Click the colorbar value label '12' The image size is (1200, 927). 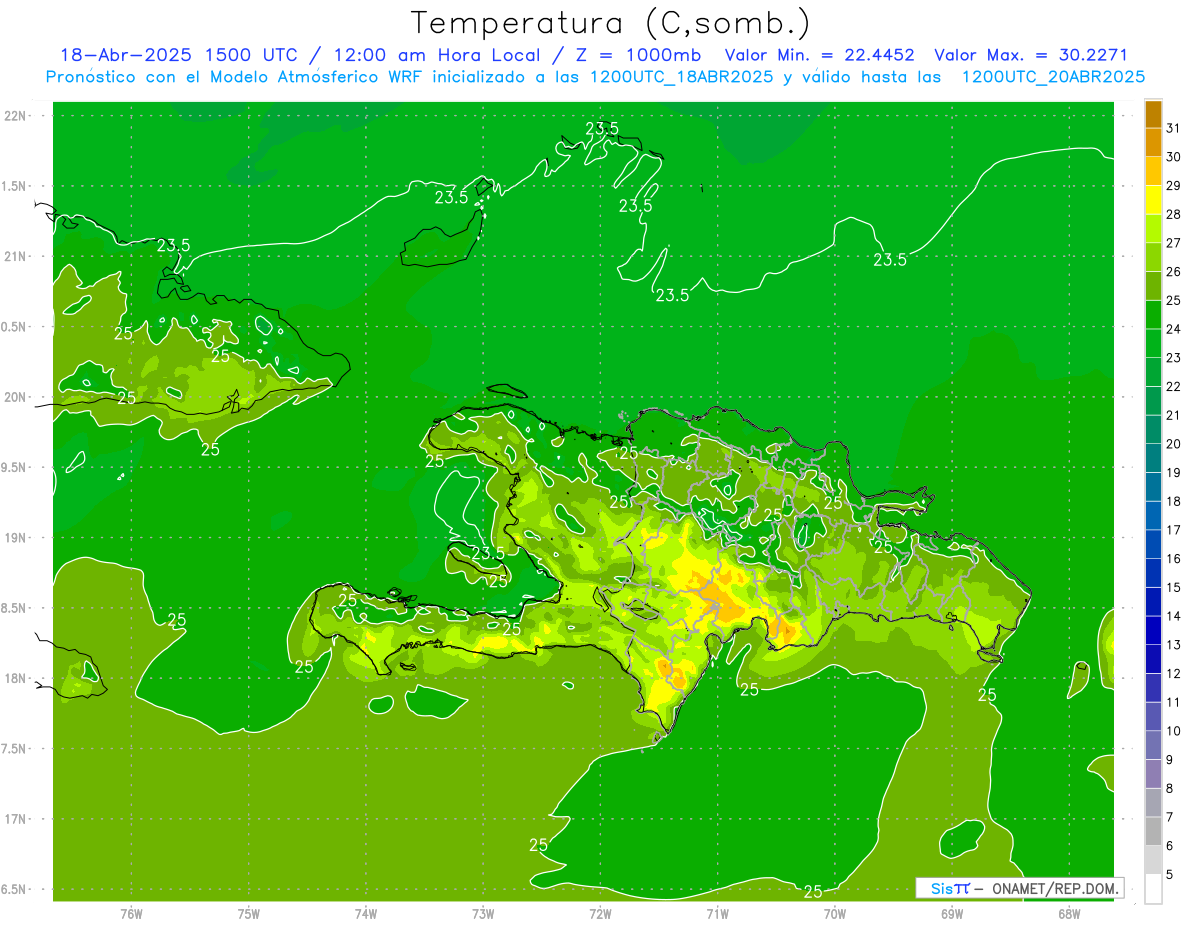click(1173, 674)
